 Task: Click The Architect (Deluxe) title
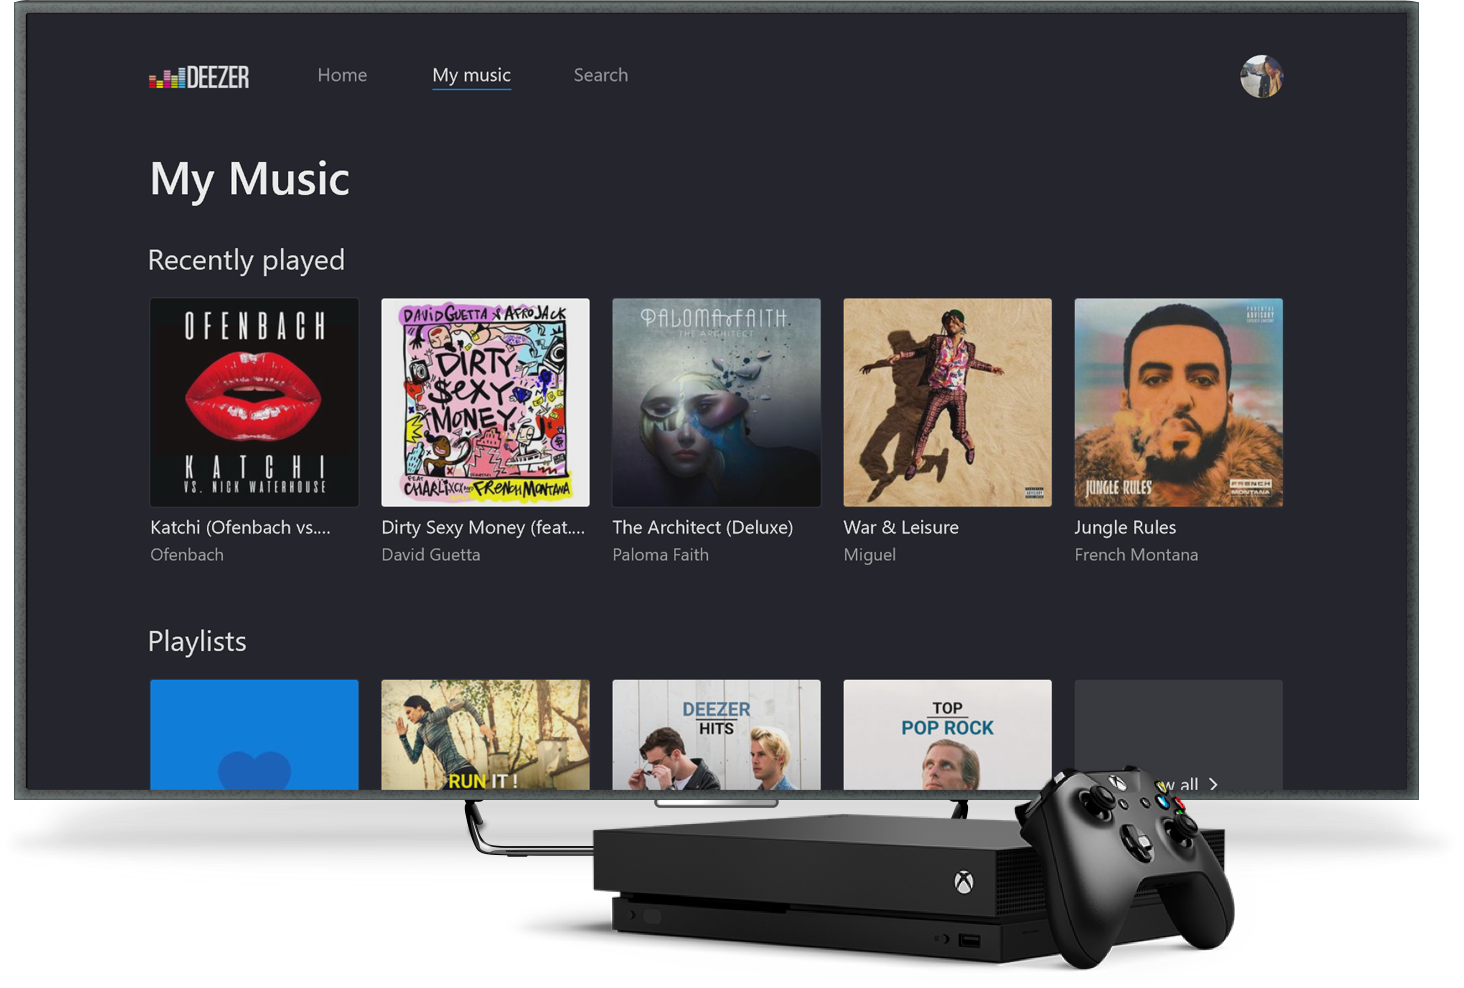(x=702, y=527)
